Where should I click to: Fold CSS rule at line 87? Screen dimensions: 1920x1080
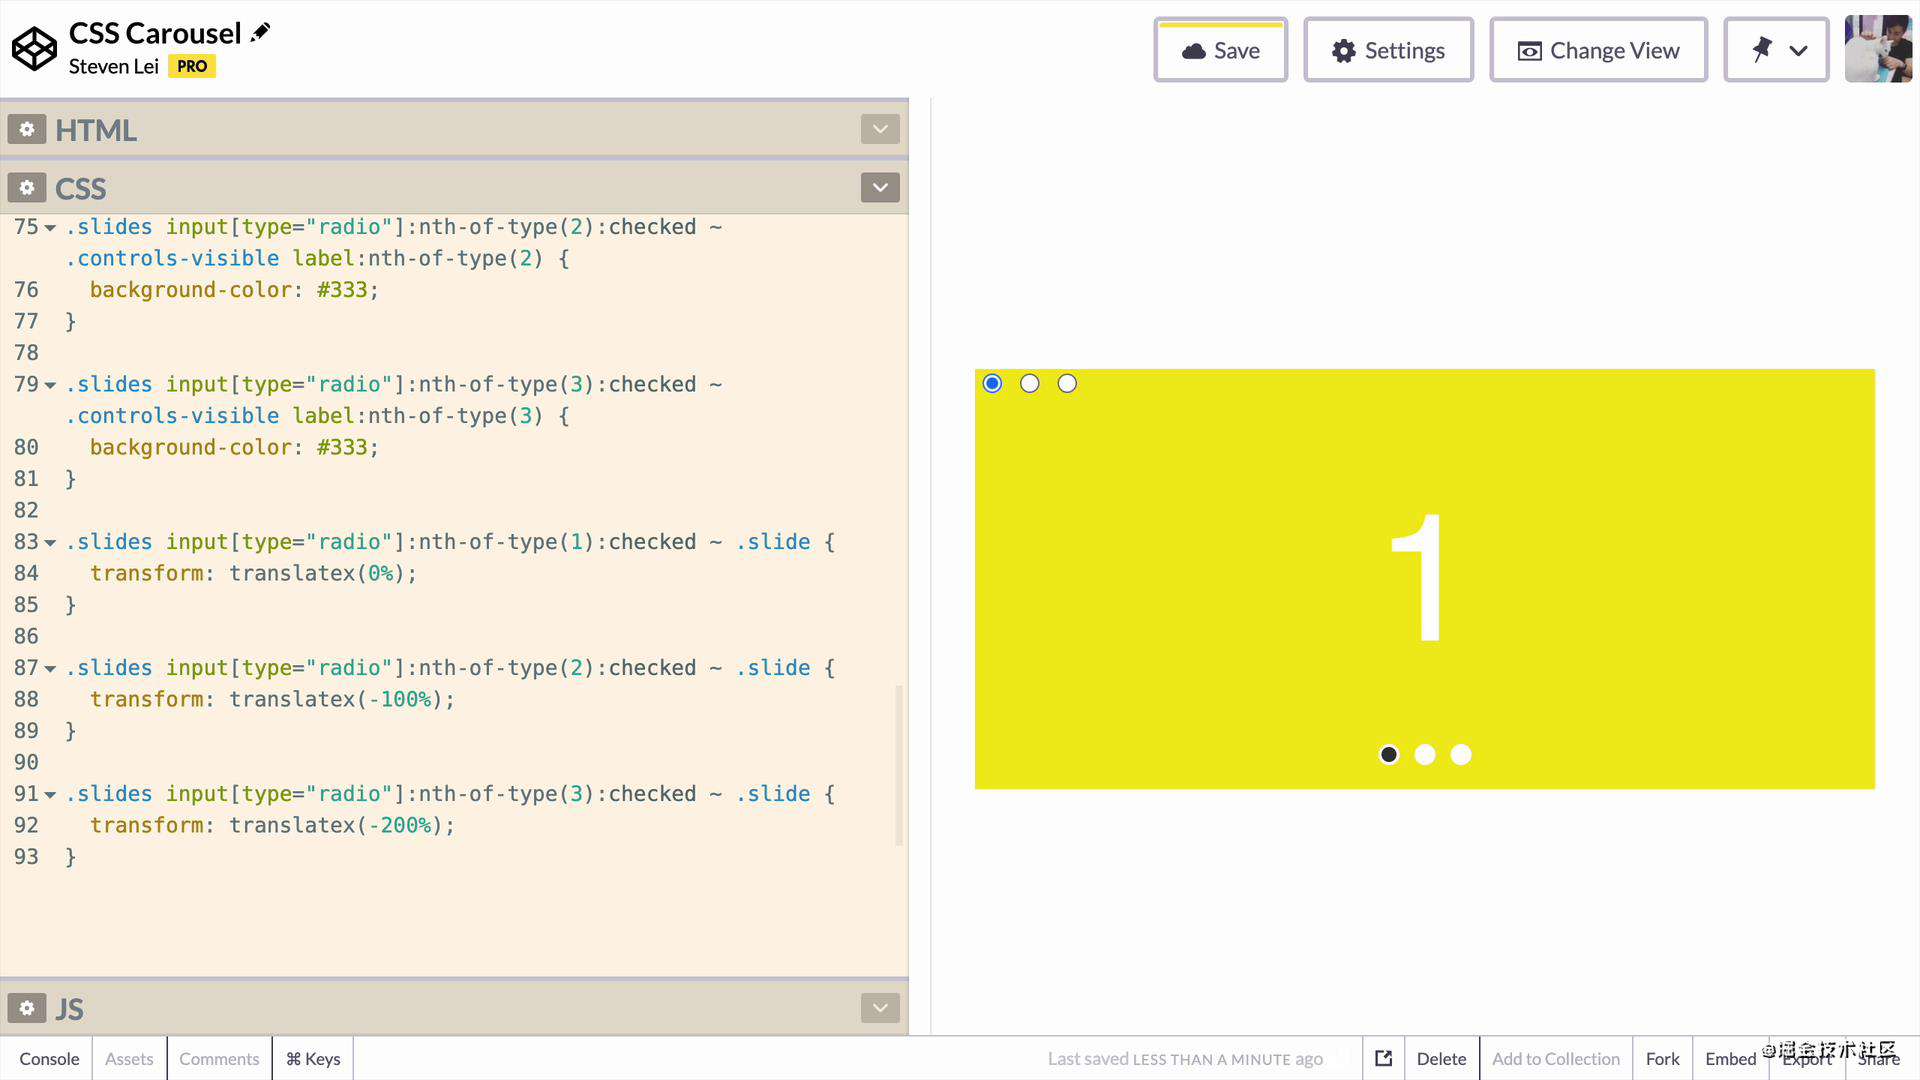point(50,669)
